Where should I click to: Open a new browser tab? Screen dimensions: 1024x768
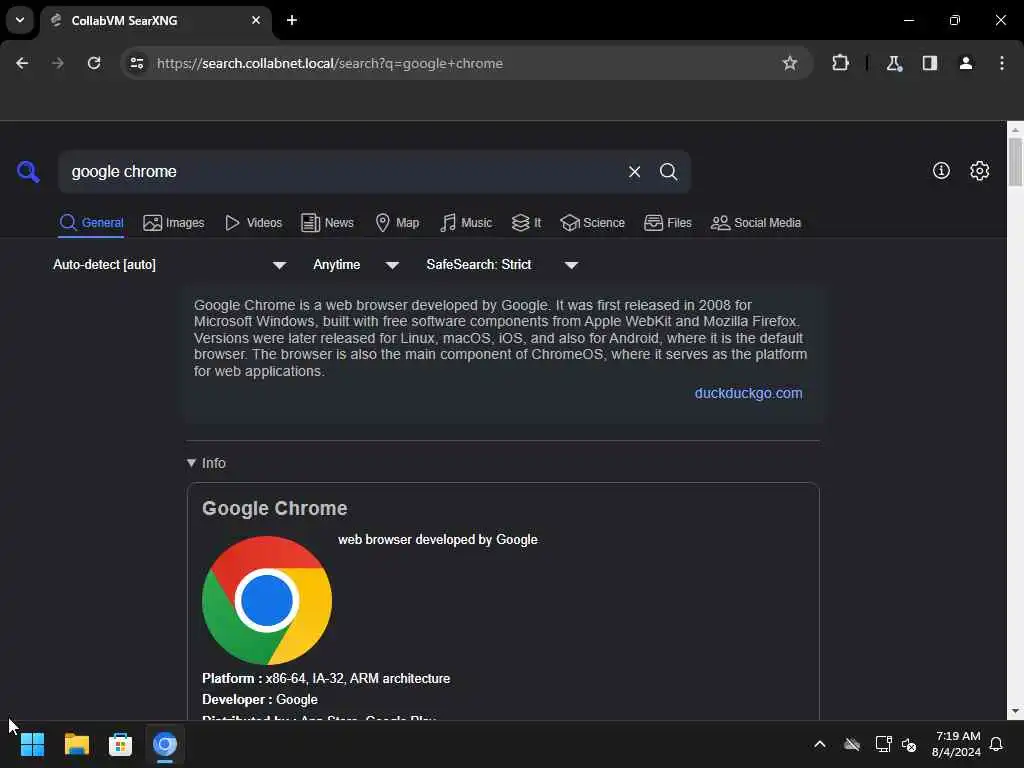pyautogui.click(x=292, y=20)
